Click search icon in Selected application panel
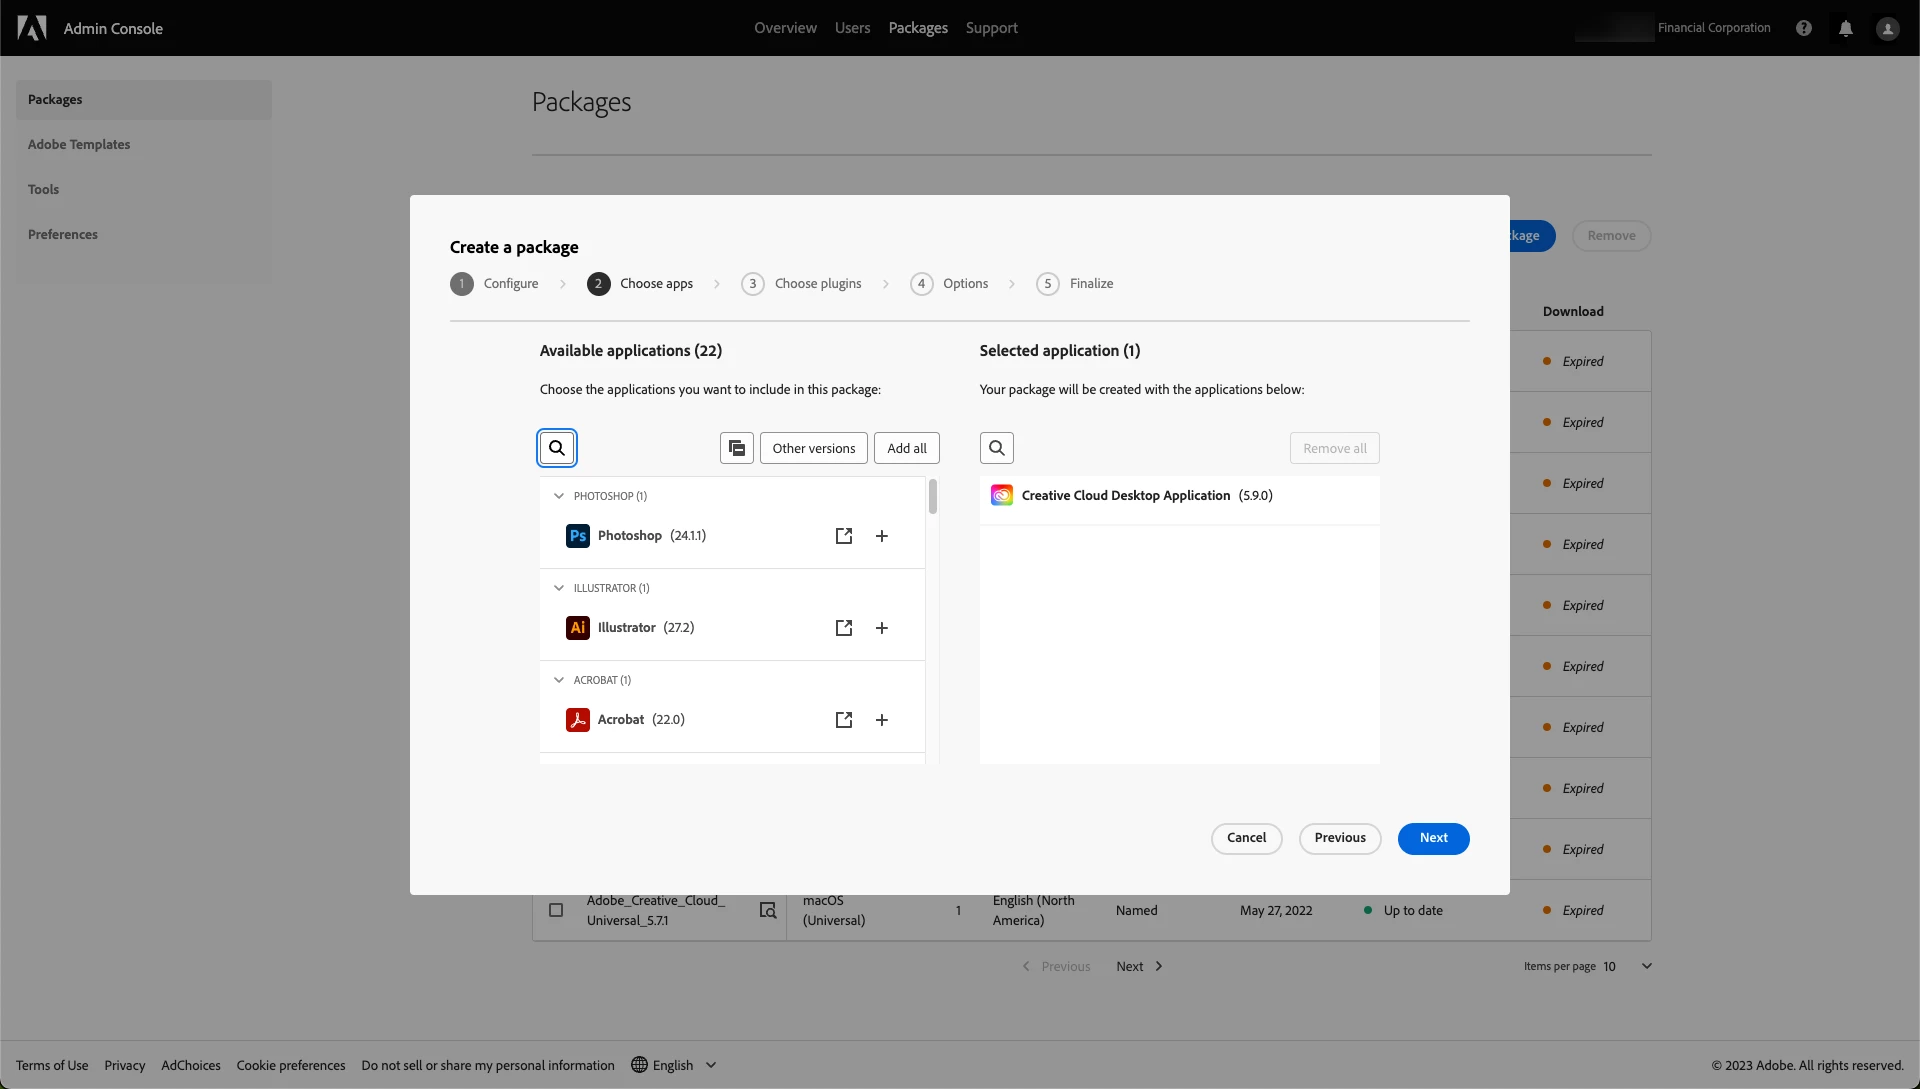 997,448
